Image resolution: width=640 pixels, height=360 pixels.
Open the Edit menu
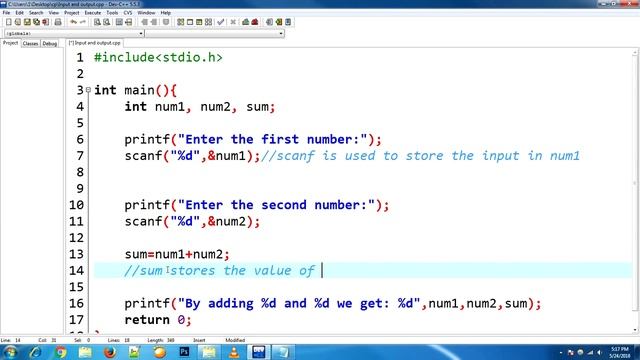click(x=19, y=13)
